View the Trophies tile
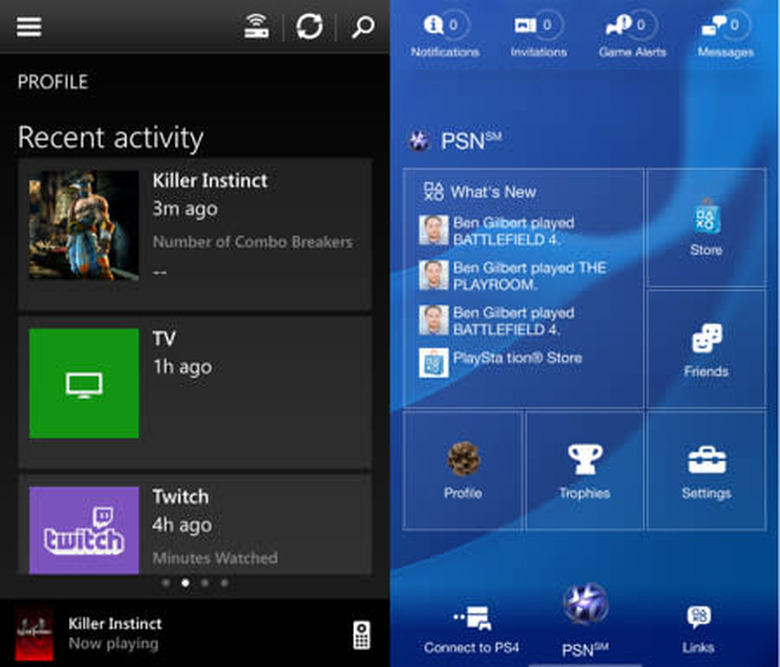 tap(584, 470)
